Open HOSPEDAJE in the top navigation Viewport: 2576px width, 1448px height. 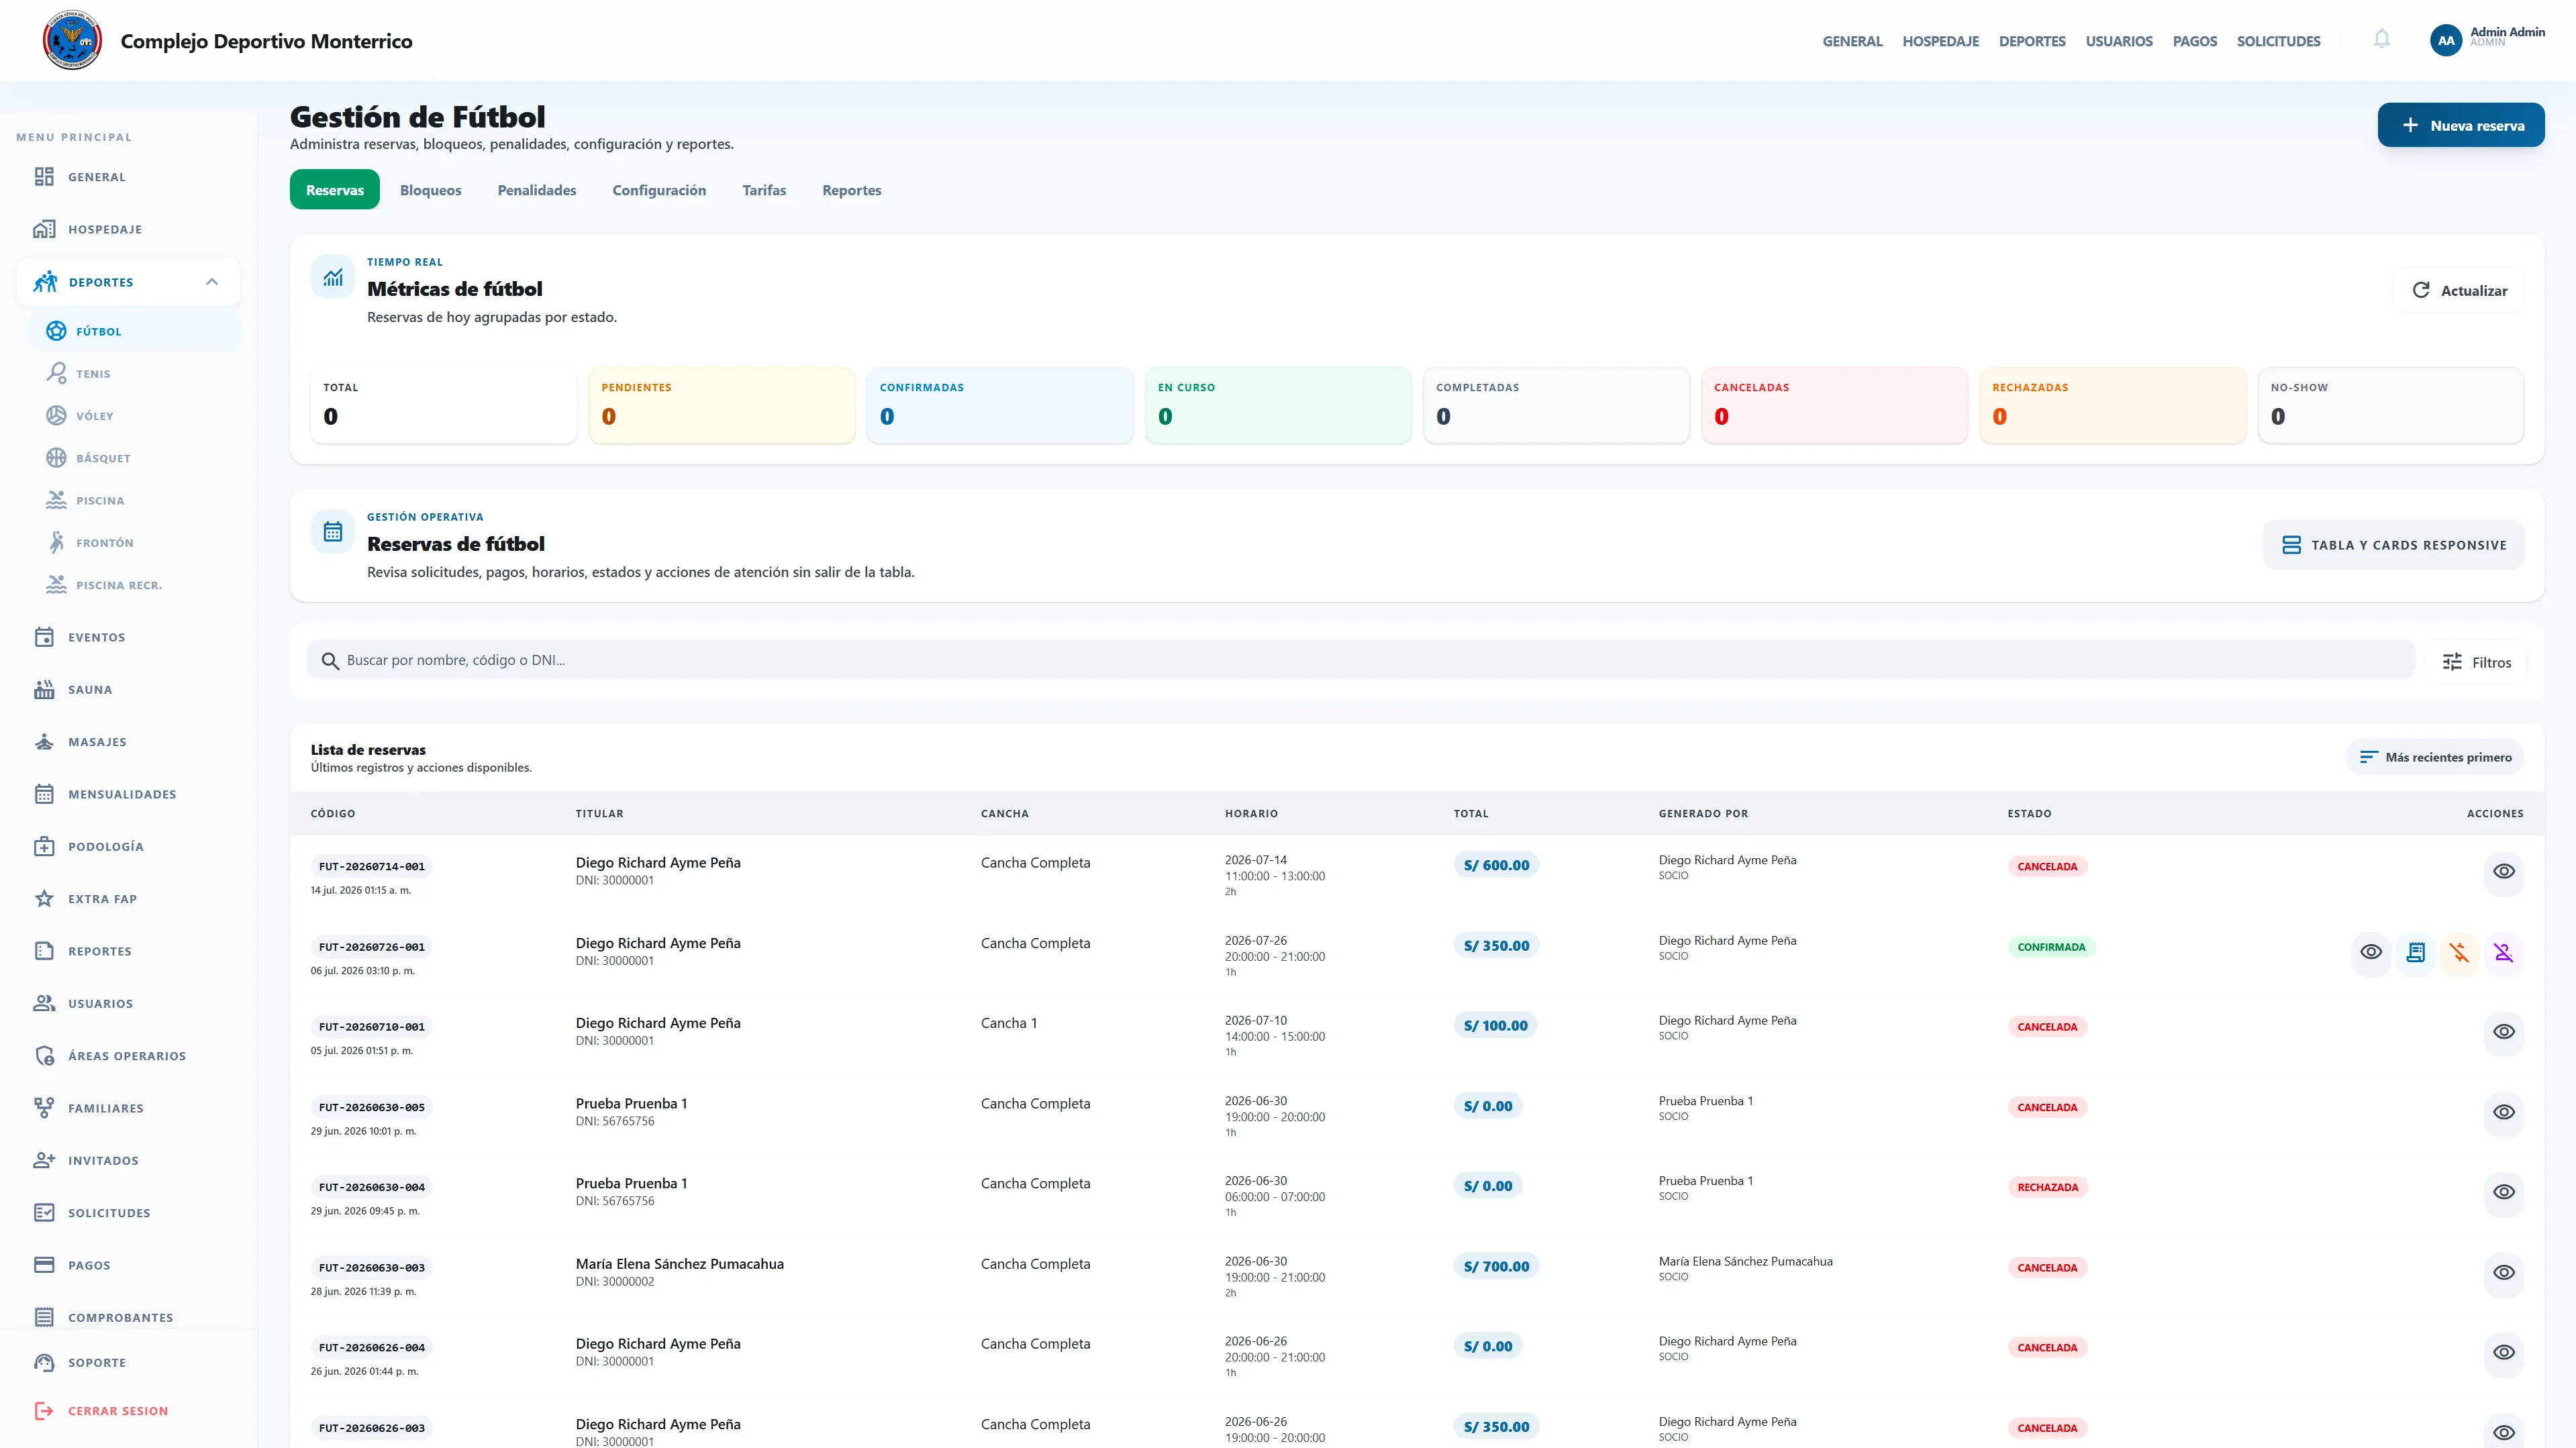[1940, 41]
